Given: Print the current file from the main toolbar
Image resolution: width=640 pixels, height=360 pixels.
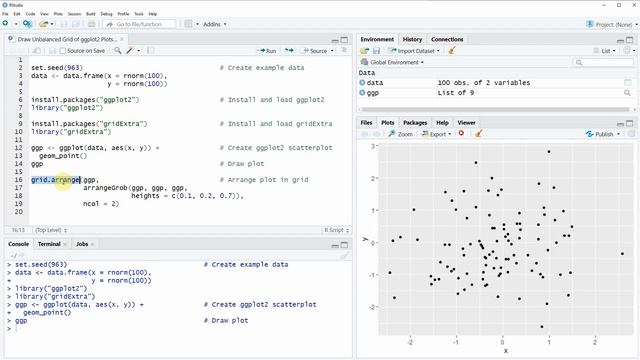Looking at the screenshot, I should tap(91, 24).
